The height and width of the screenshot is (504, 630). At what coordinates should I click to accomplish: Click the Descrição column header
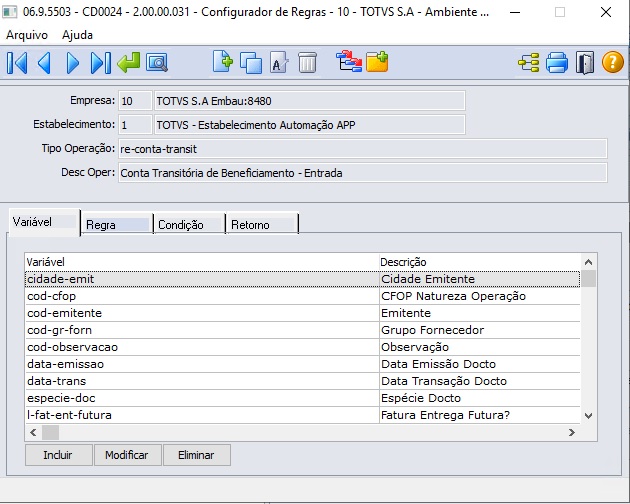pos(480,262)
